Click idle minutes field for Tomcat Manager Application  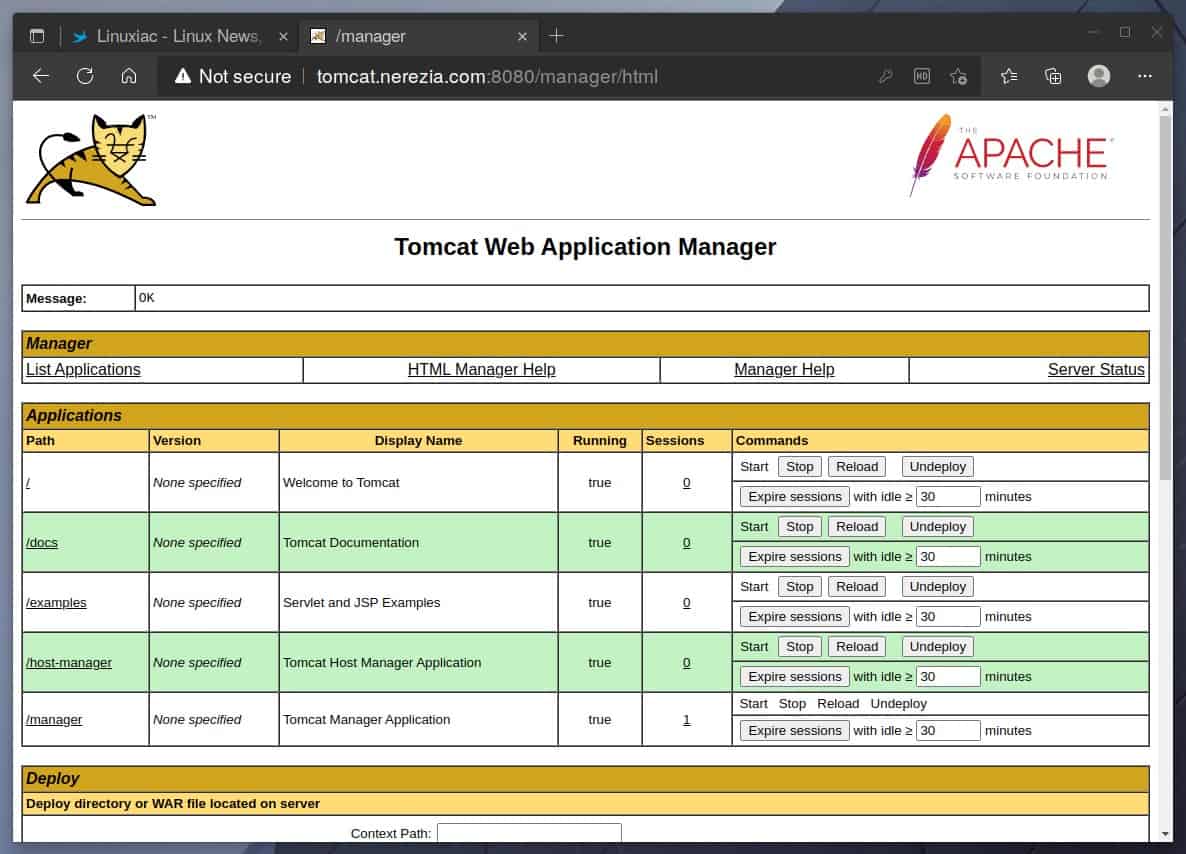point(948,731)
